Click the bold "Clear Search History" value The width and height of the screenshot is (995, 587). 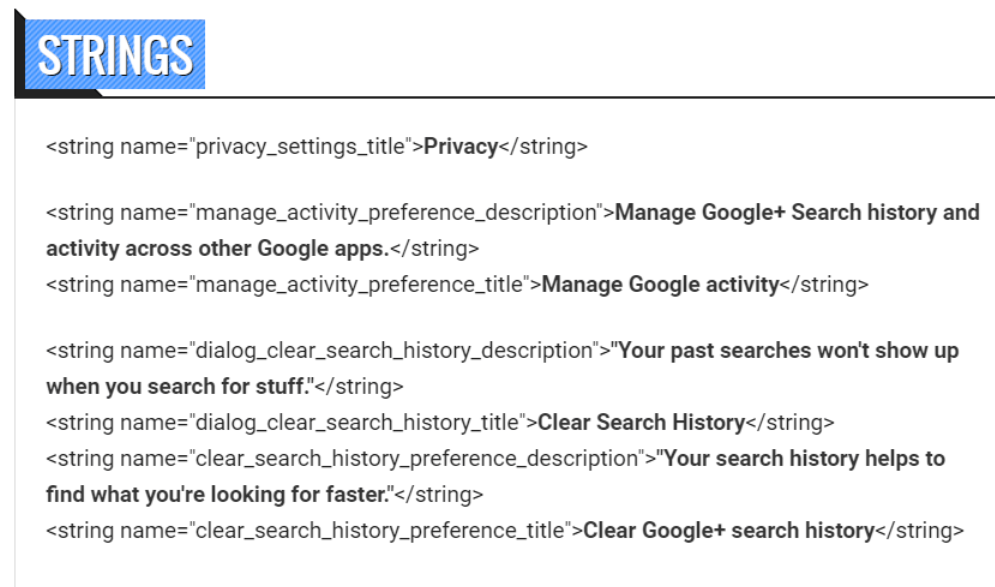tap(641, 422)
